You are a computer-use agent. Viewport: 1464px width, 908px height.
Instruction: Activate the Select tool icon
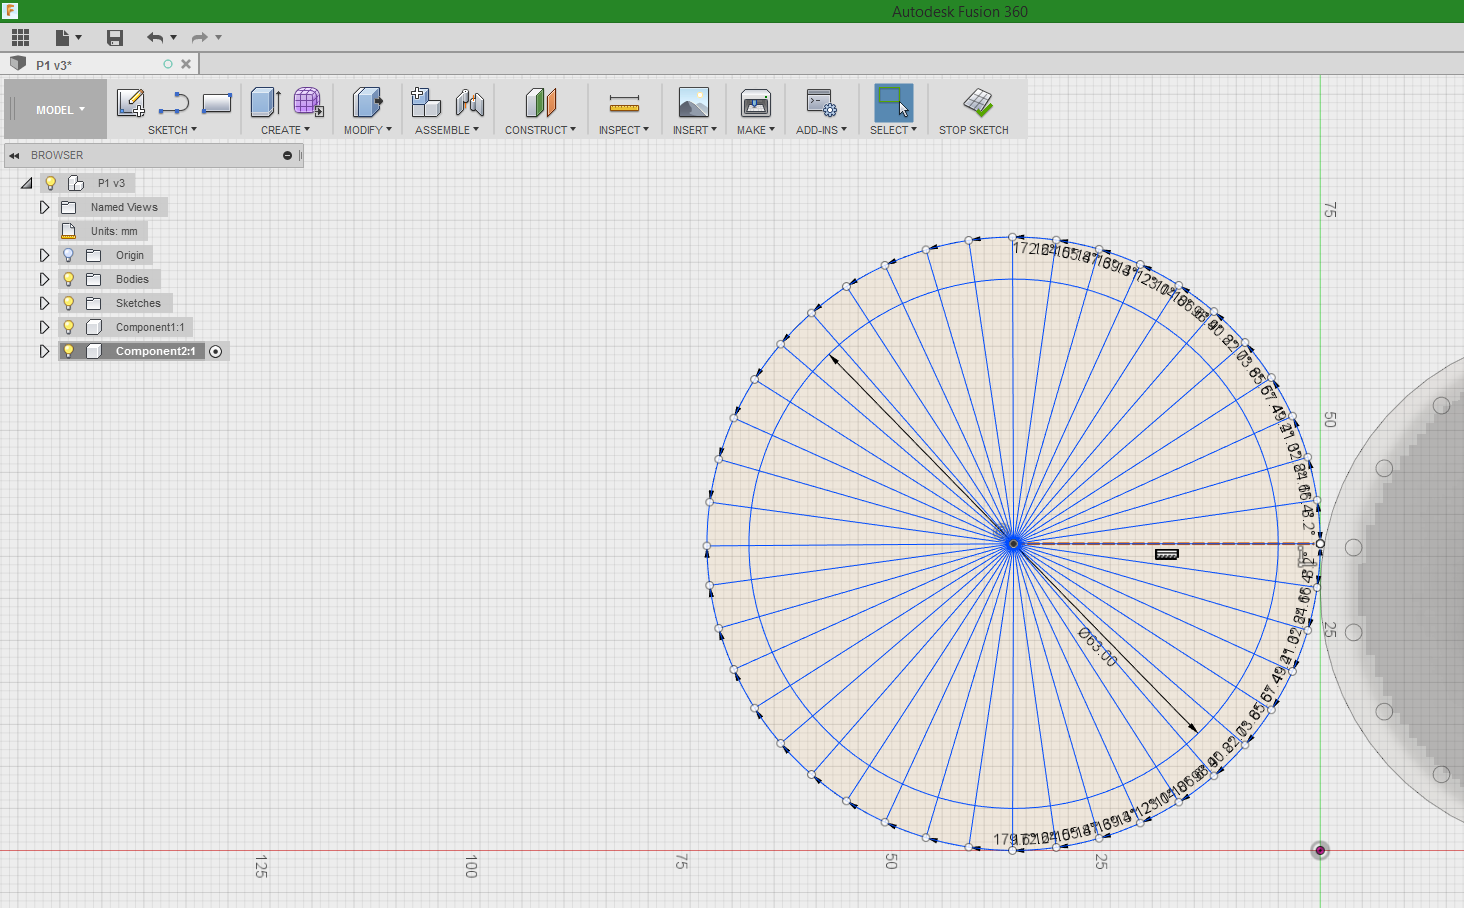tap(893, 103)
